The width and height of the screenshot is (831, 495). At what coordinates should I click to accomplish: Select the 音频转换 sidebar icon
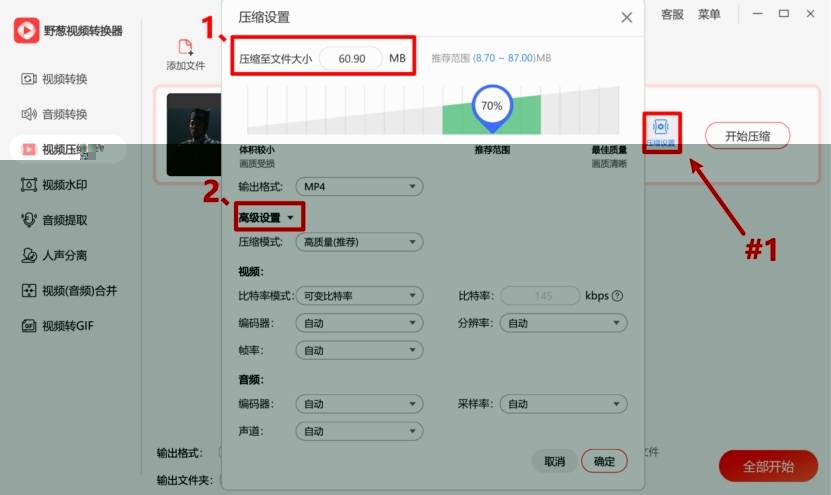click(x=28, y=114)
